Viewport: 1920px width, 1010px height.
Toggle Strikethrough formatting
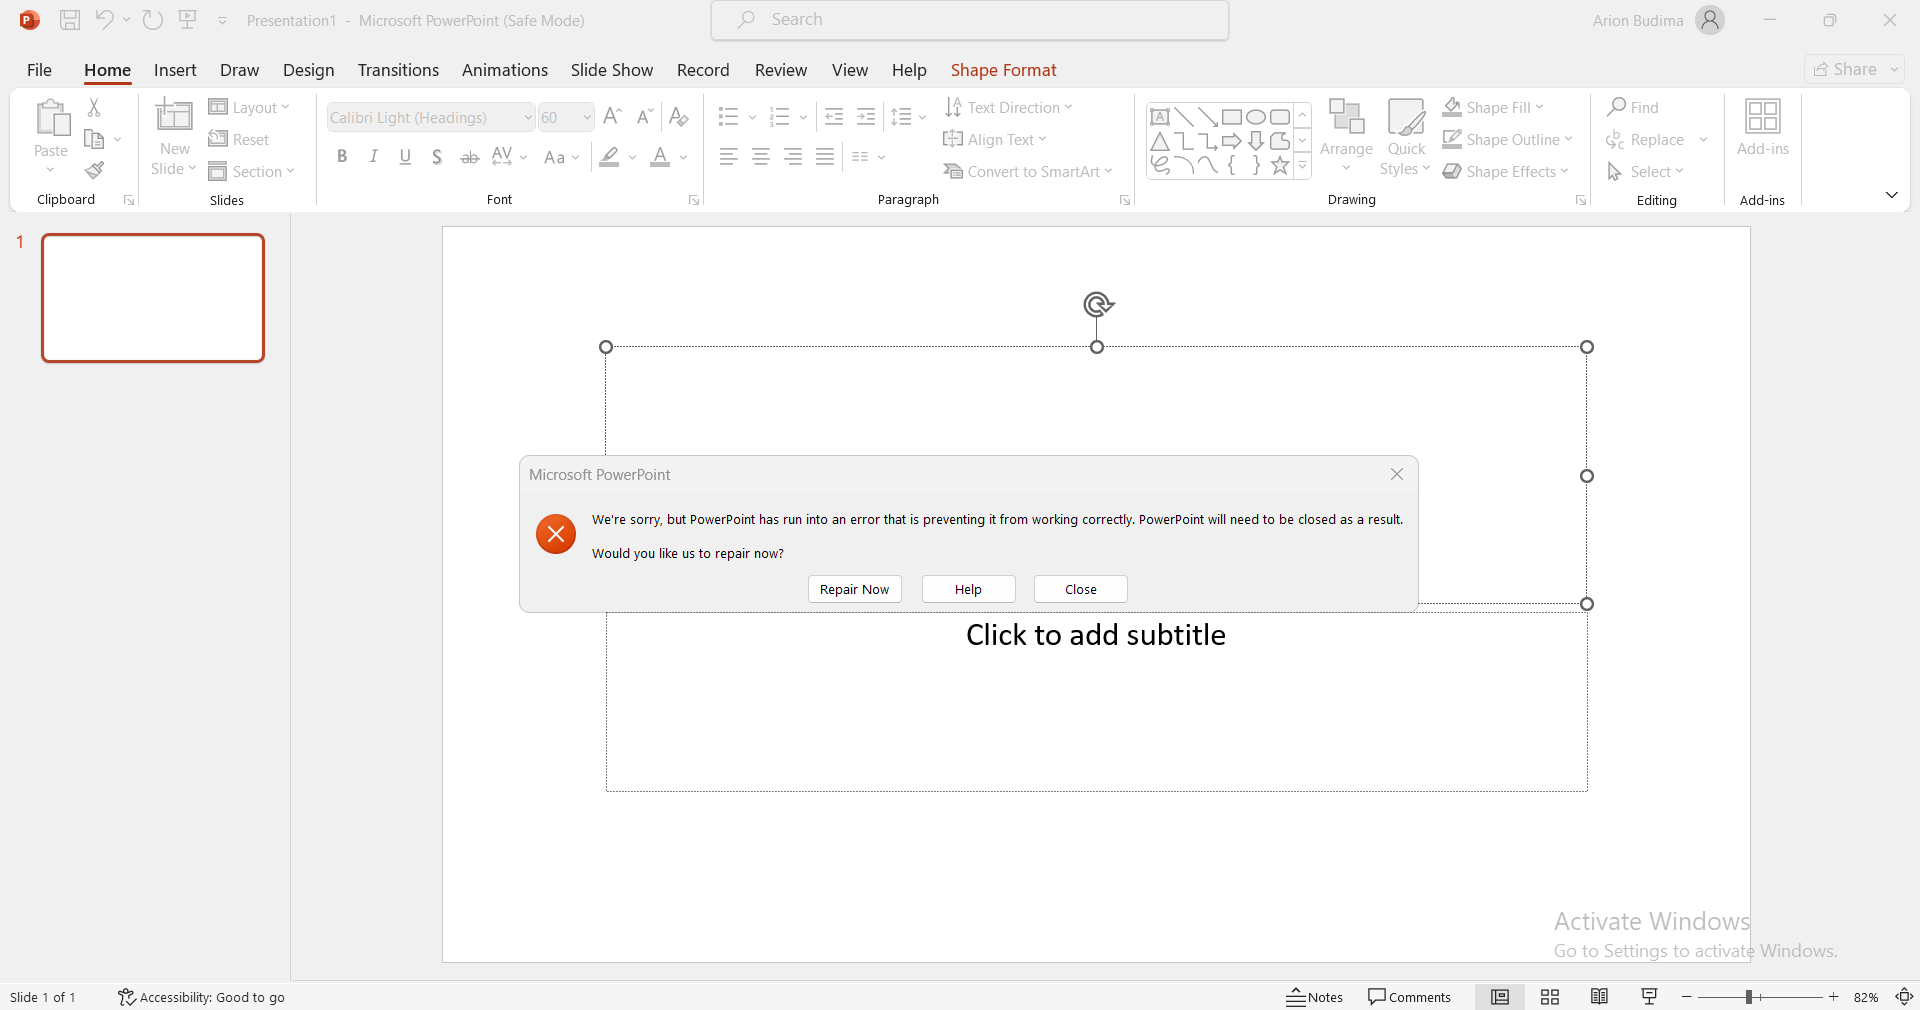469,157
